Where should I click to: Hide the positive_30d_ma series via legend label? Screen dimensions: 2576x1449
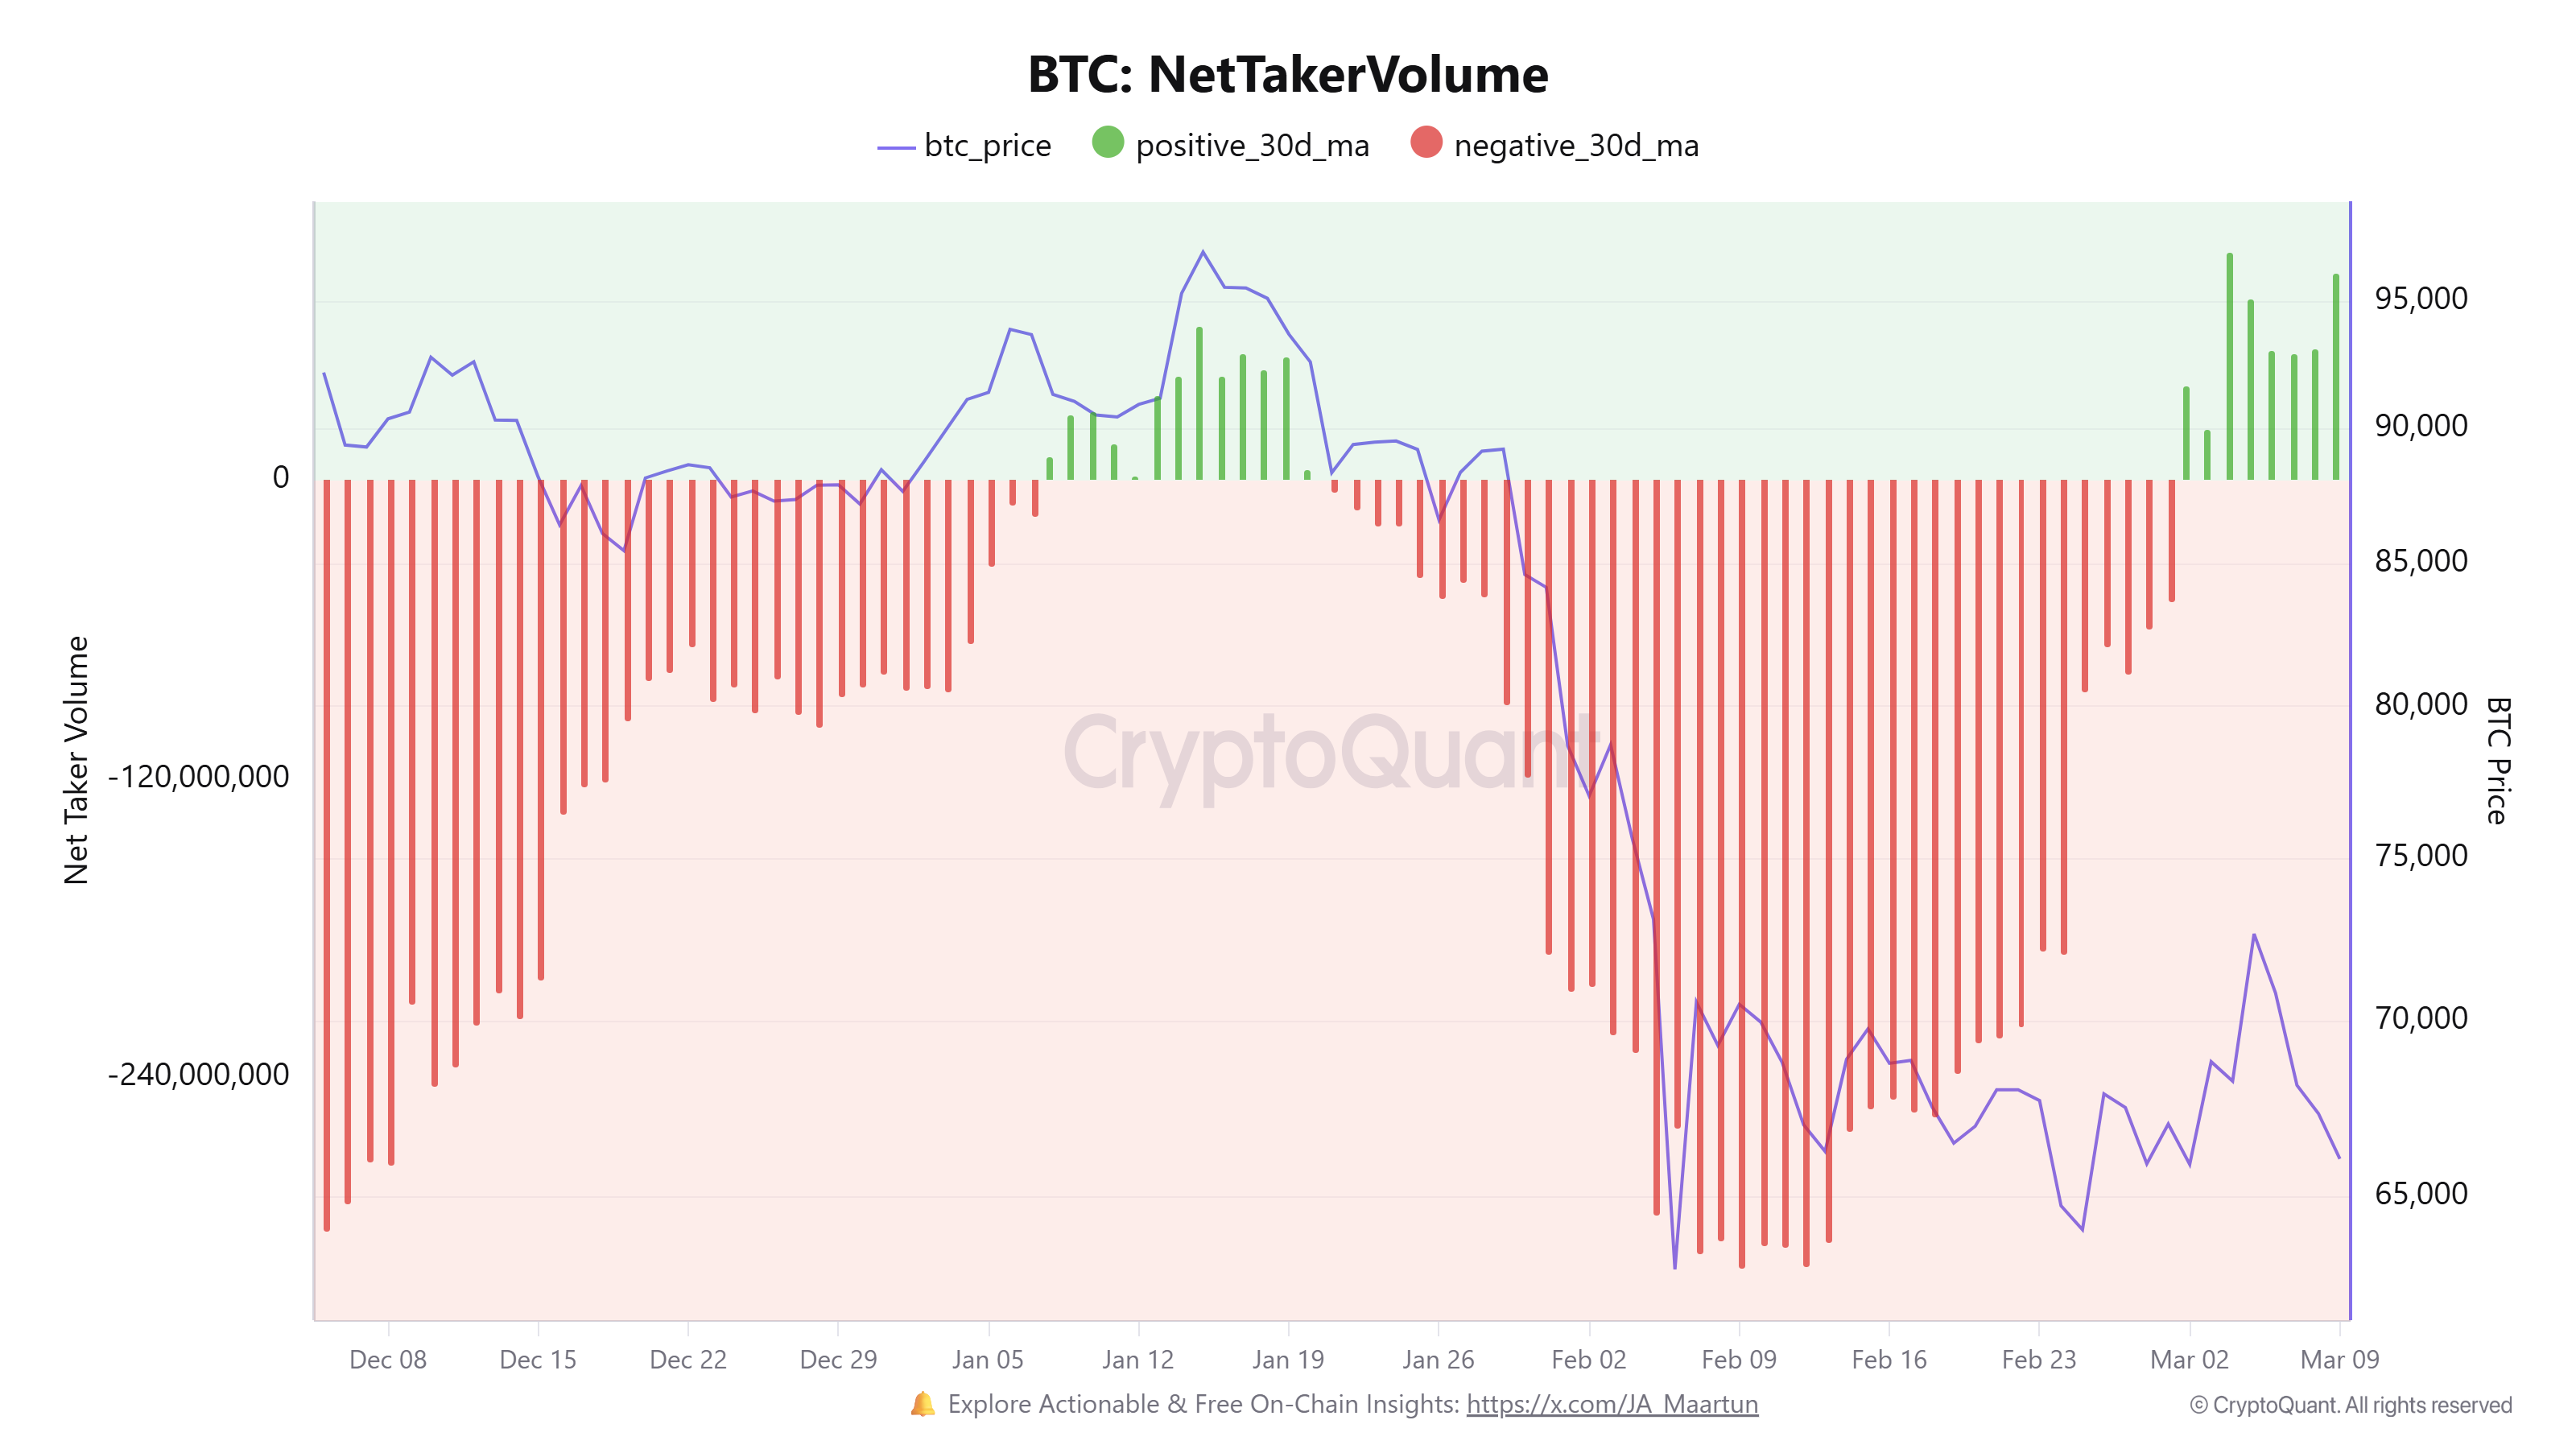click(1252, 146)
